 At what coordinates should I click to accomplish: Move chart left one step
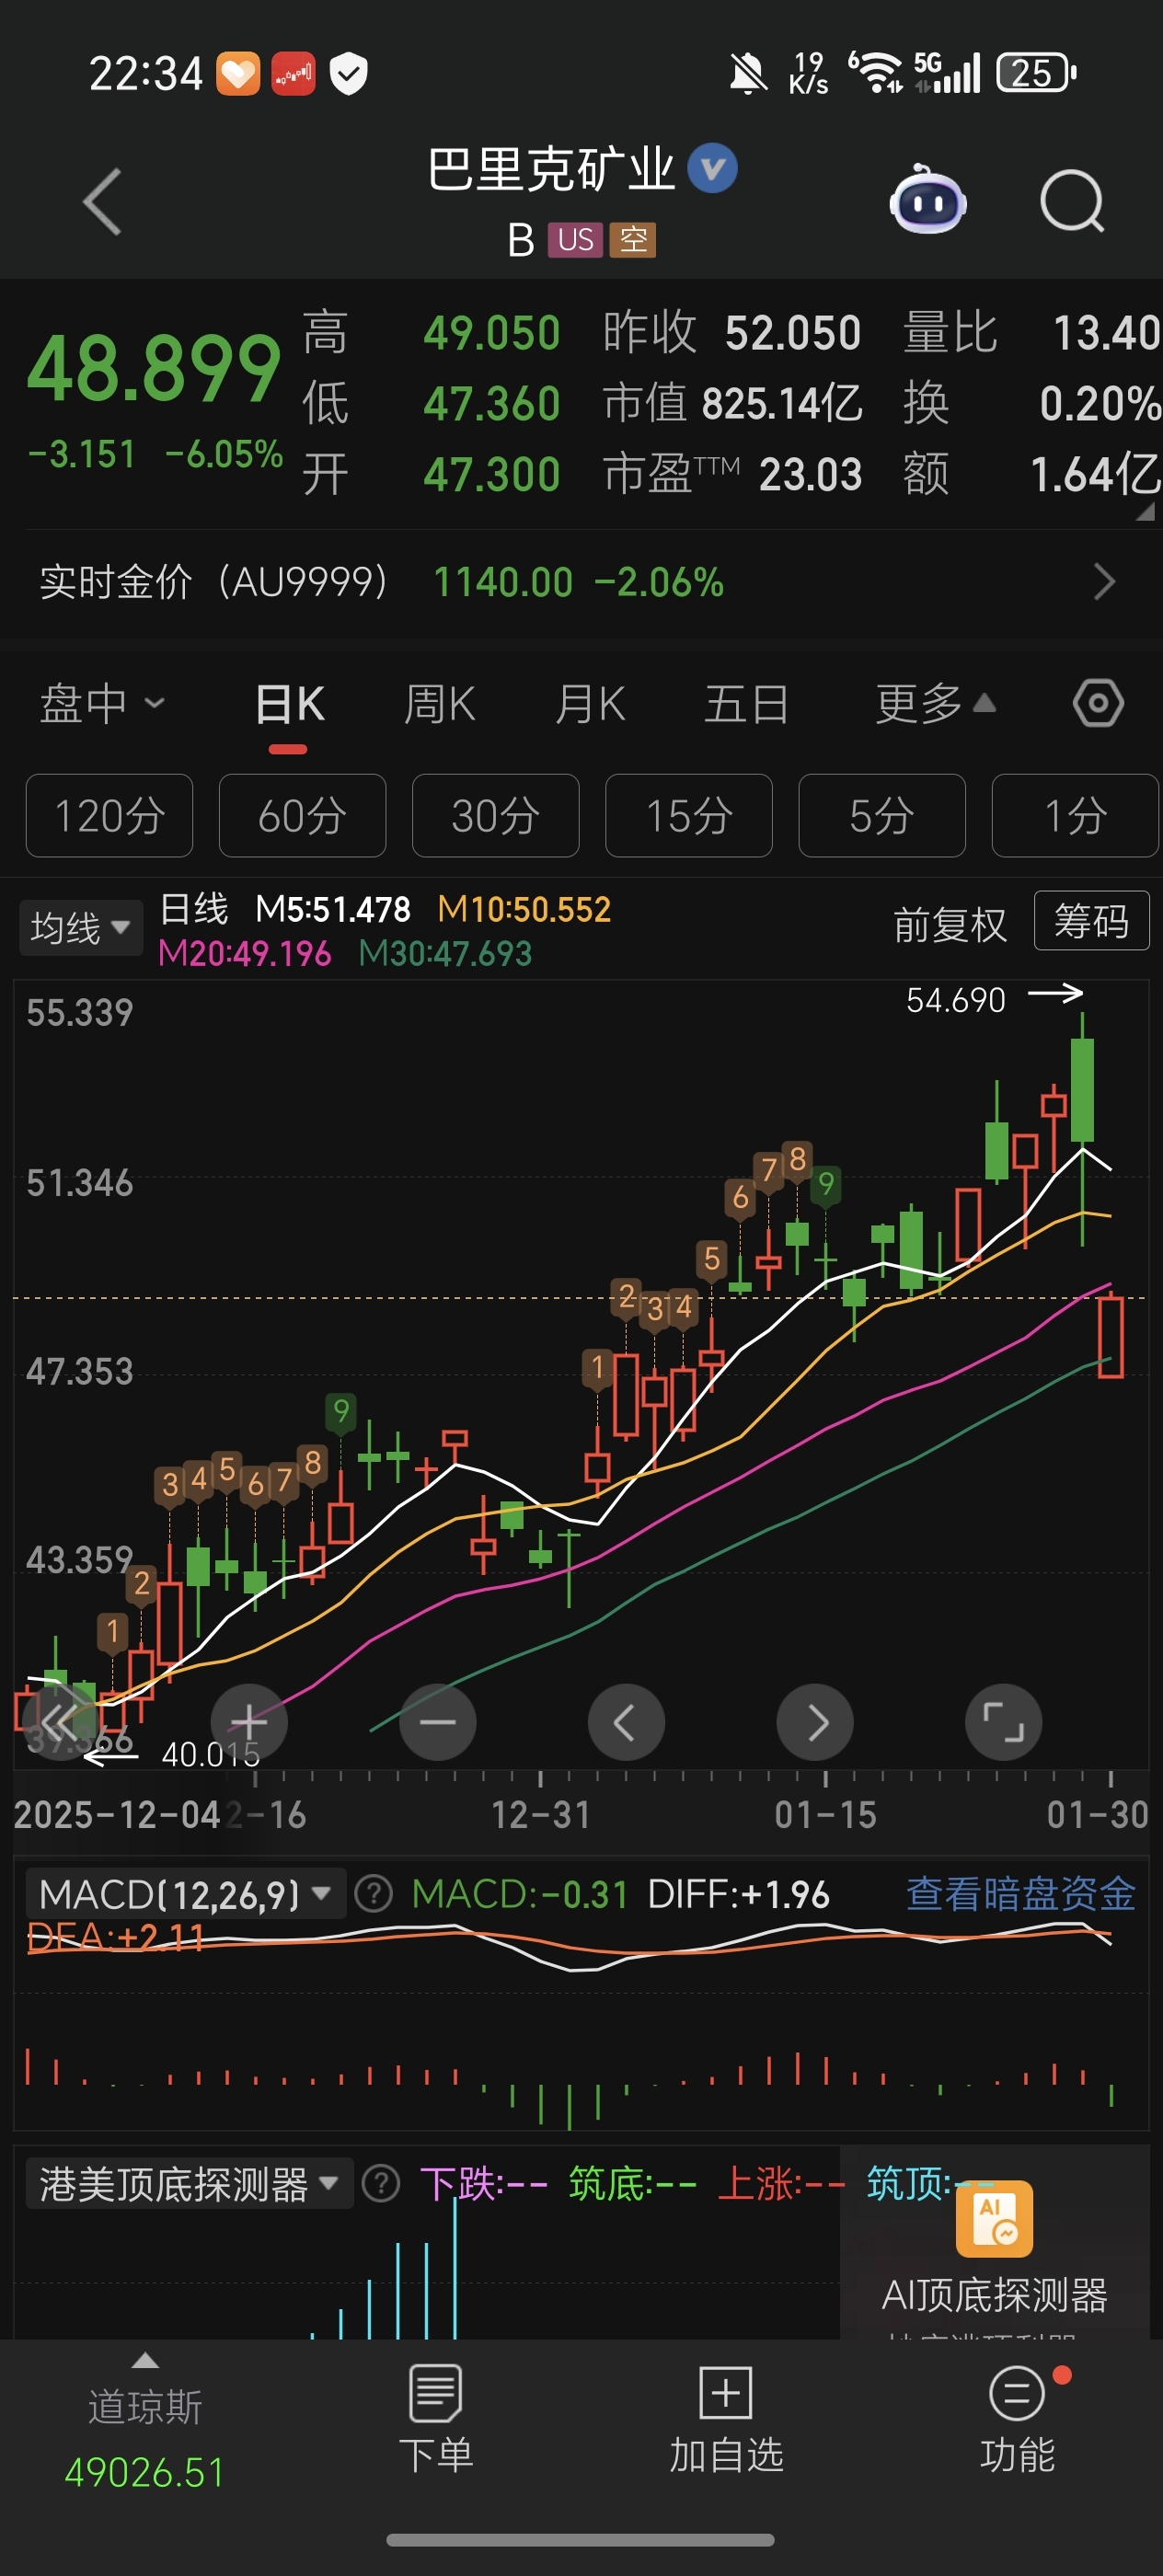coord(626,1722)
